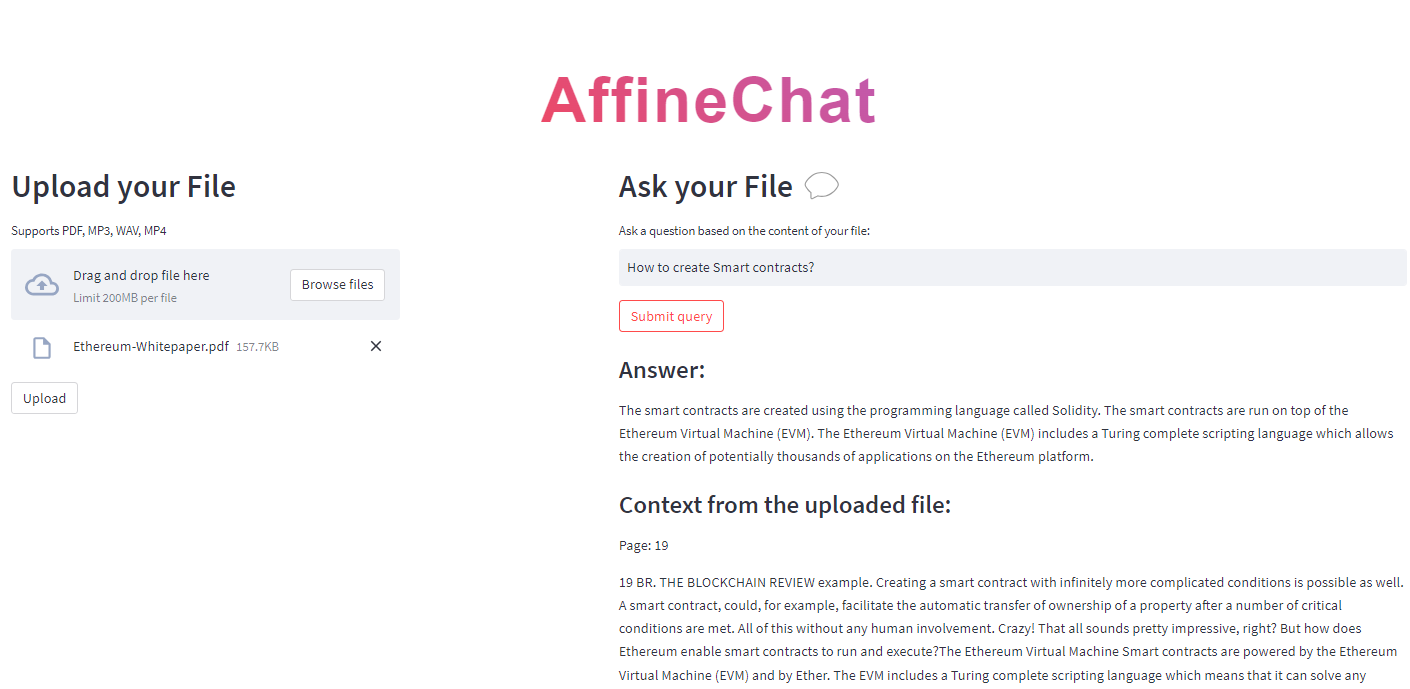Remove the Ethereum-Whitepaper.pdf file with X
The width and height of the screenshot is (1410, 689).
(376, 346)
